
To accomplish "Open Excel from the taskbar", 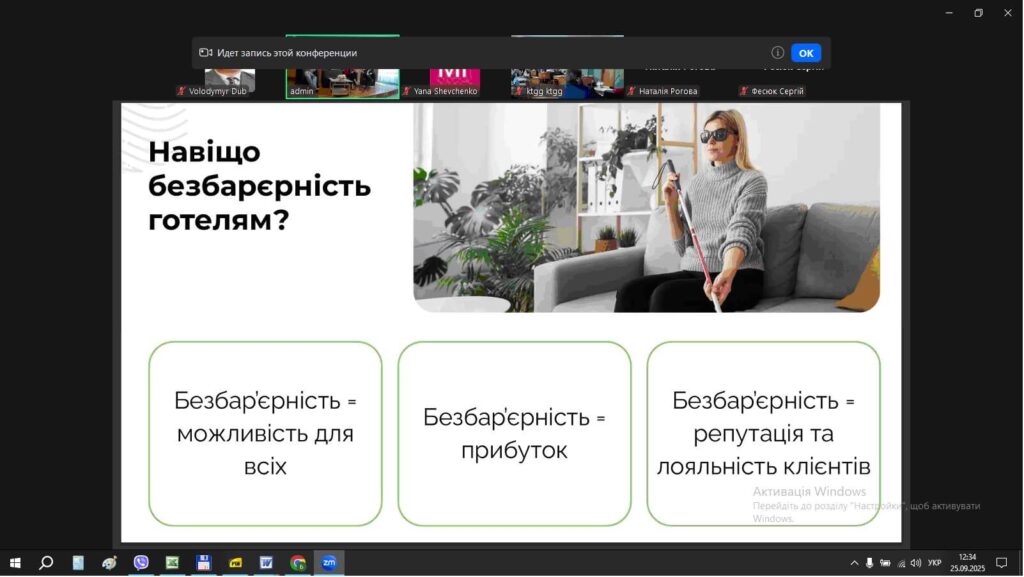I will coord(172,563).
